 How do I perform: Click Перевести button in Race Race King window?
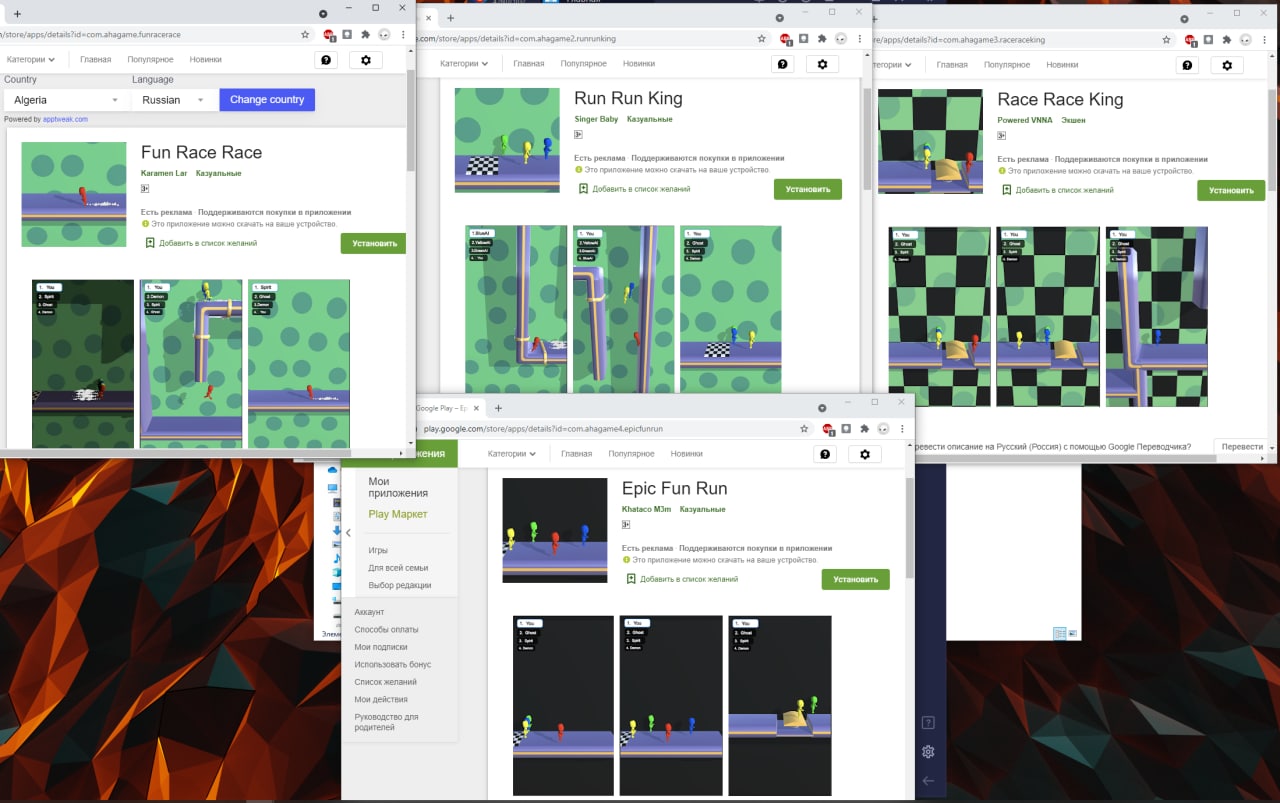tap(1242, 447)
